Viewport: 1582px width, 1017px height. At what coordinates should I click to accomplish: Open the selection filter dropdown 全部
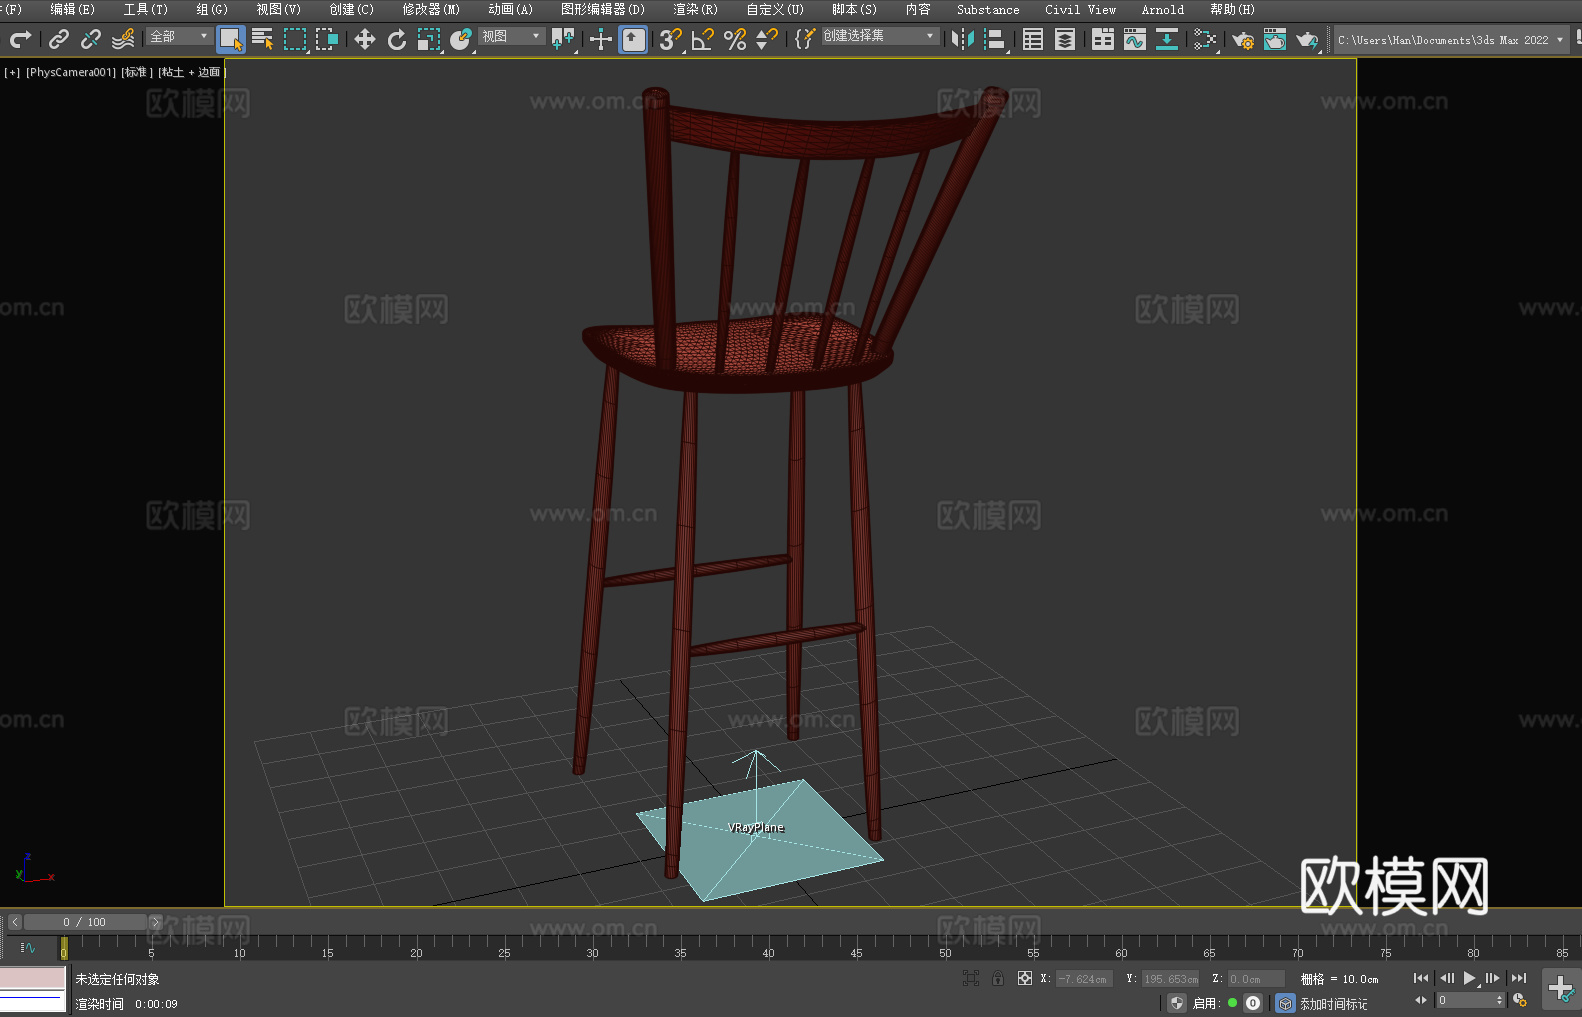point(179,36)
